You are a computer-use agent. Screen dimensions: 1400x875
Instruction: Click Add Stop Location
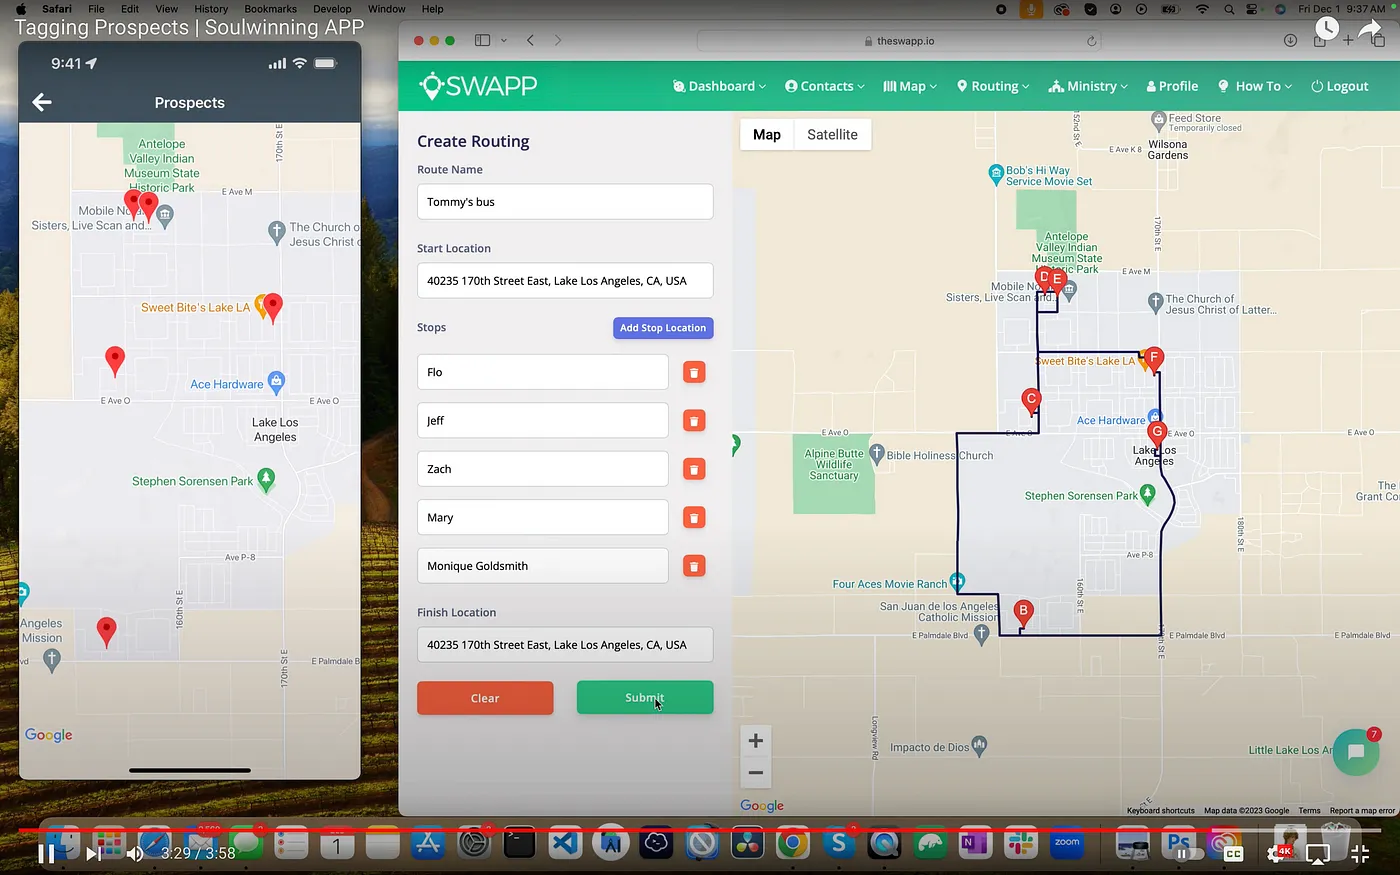pos(663,327)
